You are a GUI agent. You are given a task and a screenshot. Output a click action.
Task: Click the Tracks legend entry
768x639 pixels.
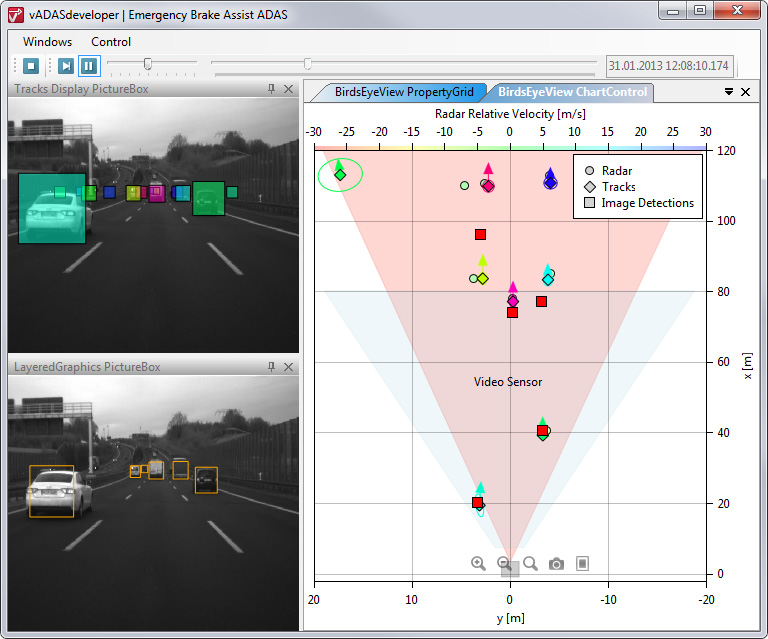[610, 187]
